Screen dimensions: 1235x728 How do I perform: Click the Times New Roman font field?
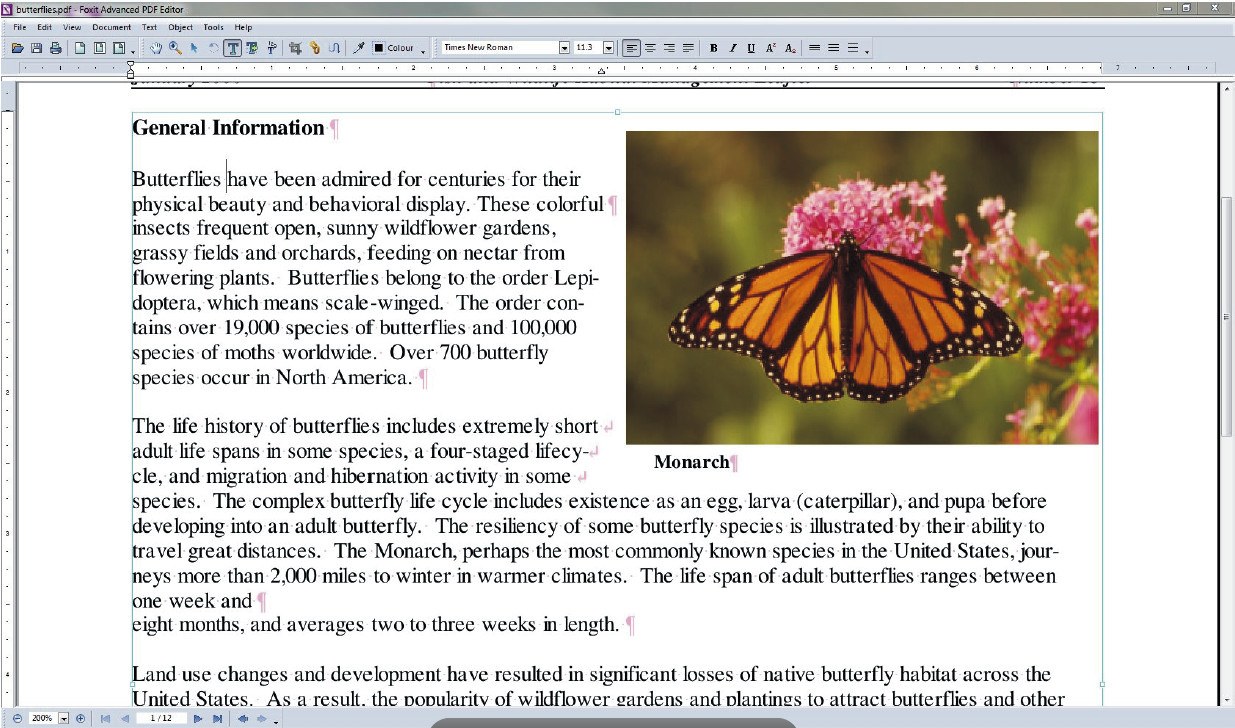coord(500,48)
